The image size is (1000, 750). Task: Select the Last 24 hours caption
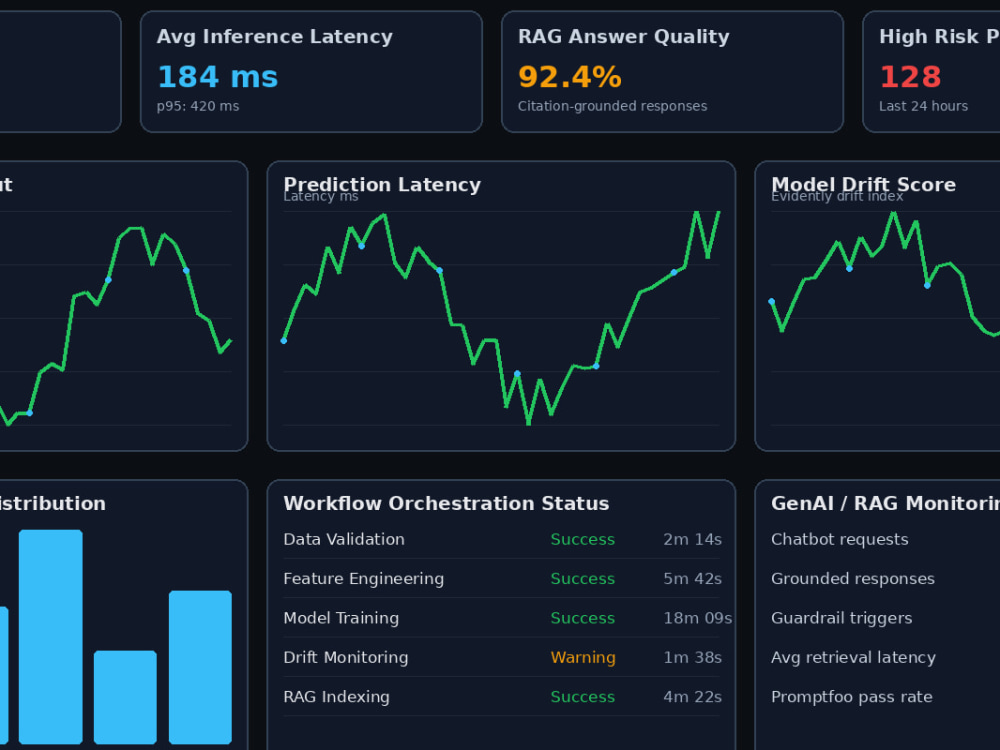923,106
